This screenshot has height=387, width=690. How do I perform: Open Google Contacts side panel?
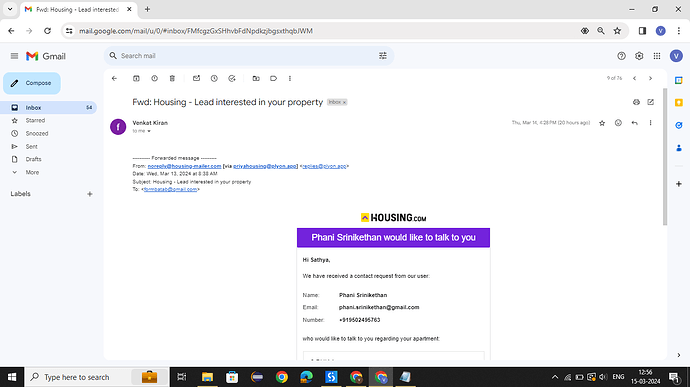click(x=679, y=148)
